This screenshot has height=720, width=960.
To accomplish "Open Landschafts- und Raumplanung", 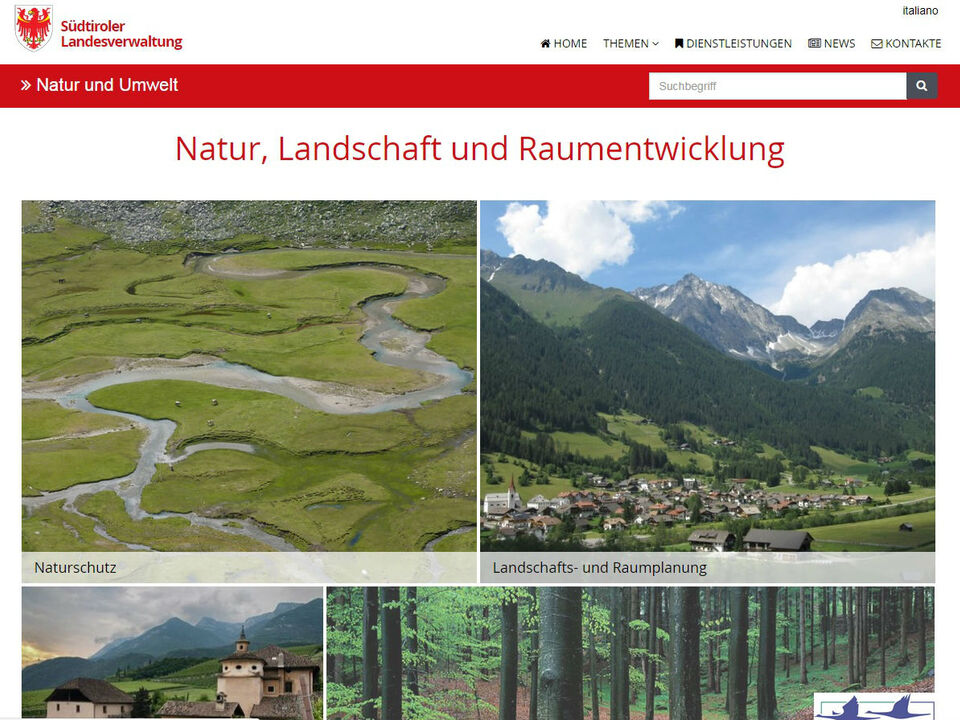I will click(x=599, y=567).
